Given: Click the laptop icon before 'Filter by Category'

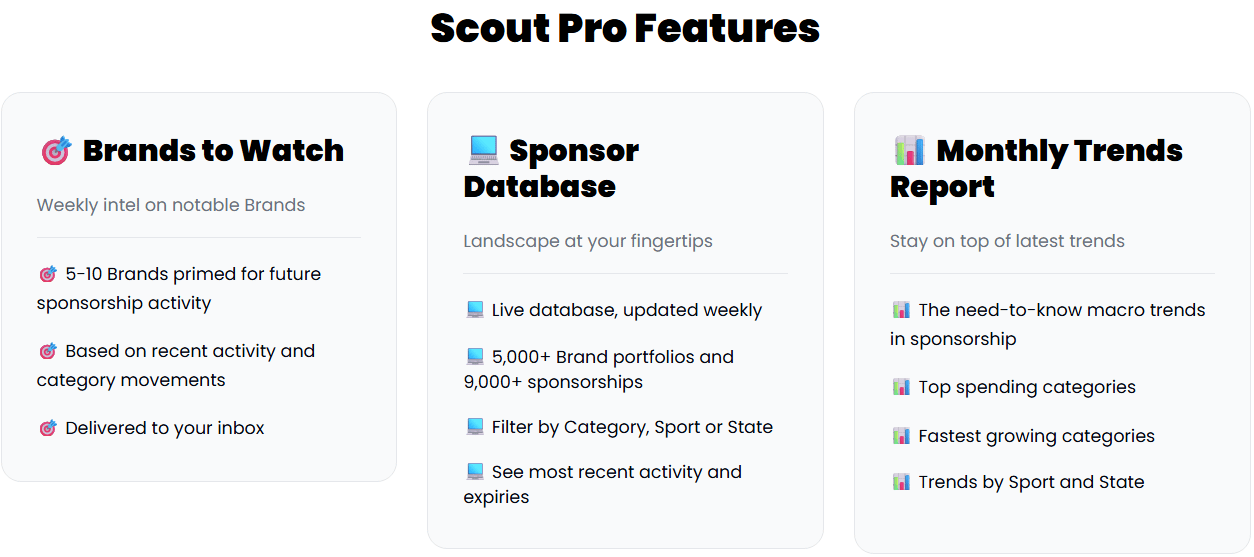Looking at the screenshot, I should [x=475, y=427].
